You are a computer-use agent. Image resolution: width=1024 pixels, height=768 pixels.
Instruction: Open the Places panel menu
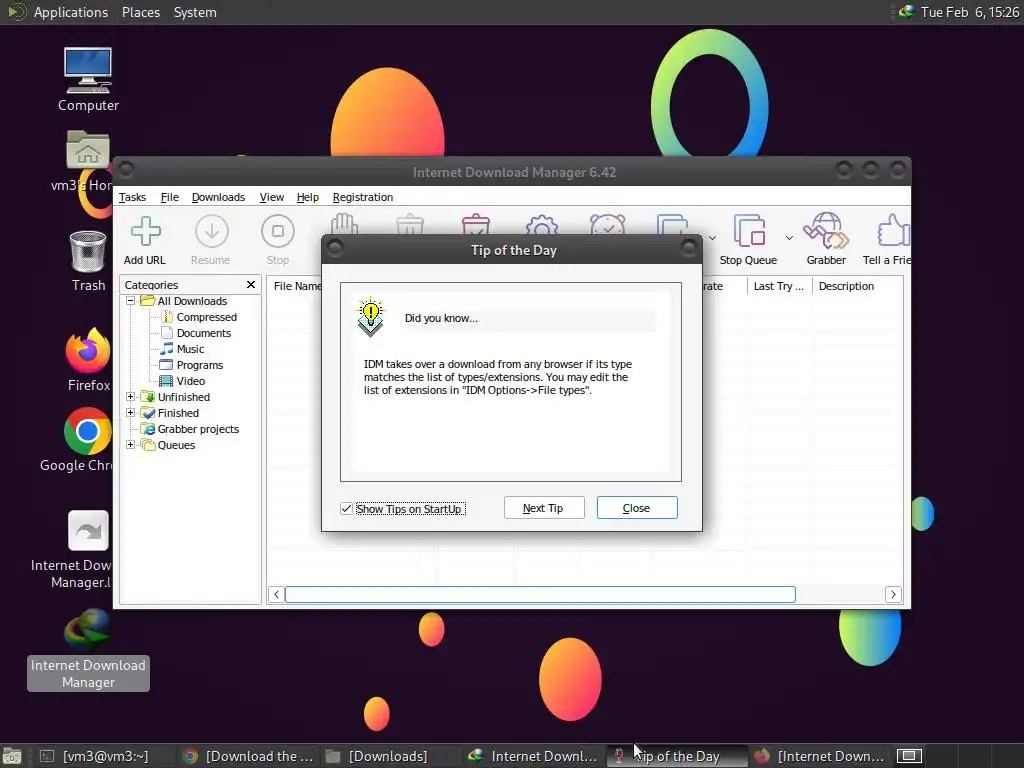click(x=141, y=12)
